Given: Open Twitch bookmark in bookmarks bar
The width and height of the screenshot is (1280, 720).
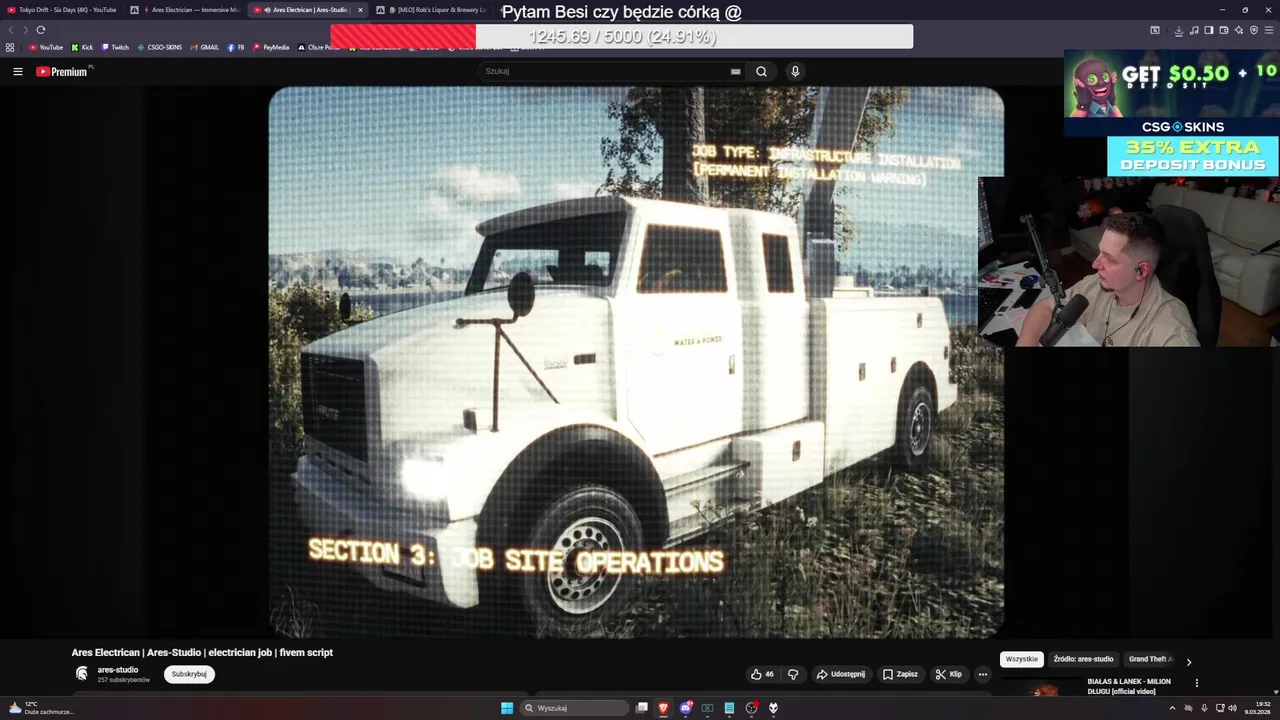Looking at the screenshot, I should tap(115, 47).
